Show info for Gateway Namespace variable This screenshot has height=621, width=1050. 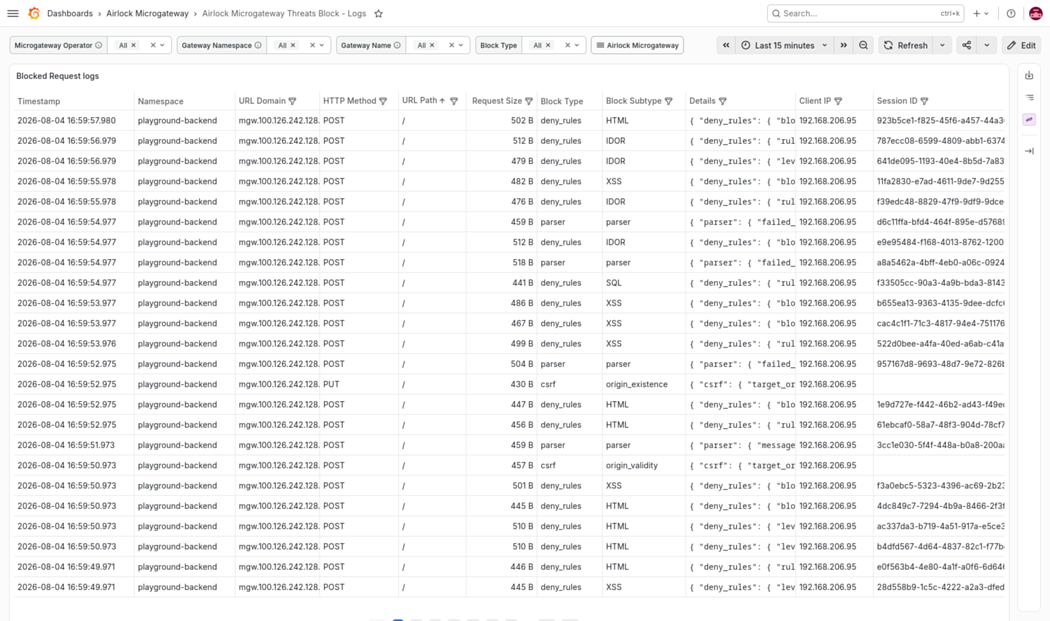(x=258, y=46)
